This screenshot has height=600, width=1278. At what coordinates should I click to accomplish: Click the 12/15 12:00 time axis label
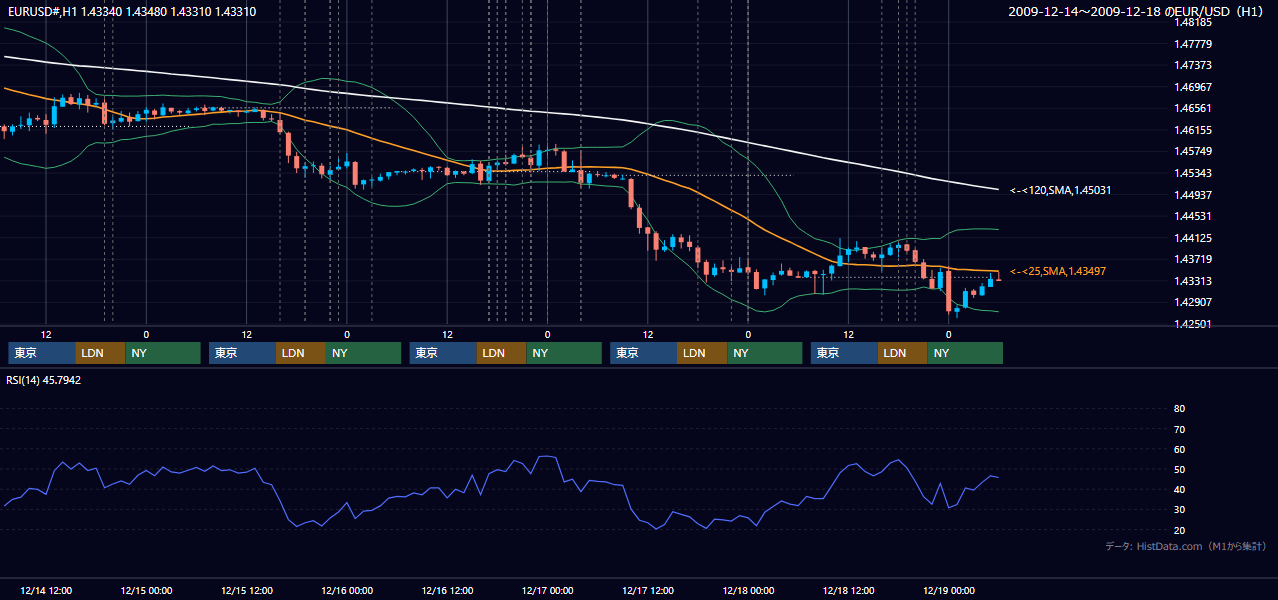tap(246, 590)
